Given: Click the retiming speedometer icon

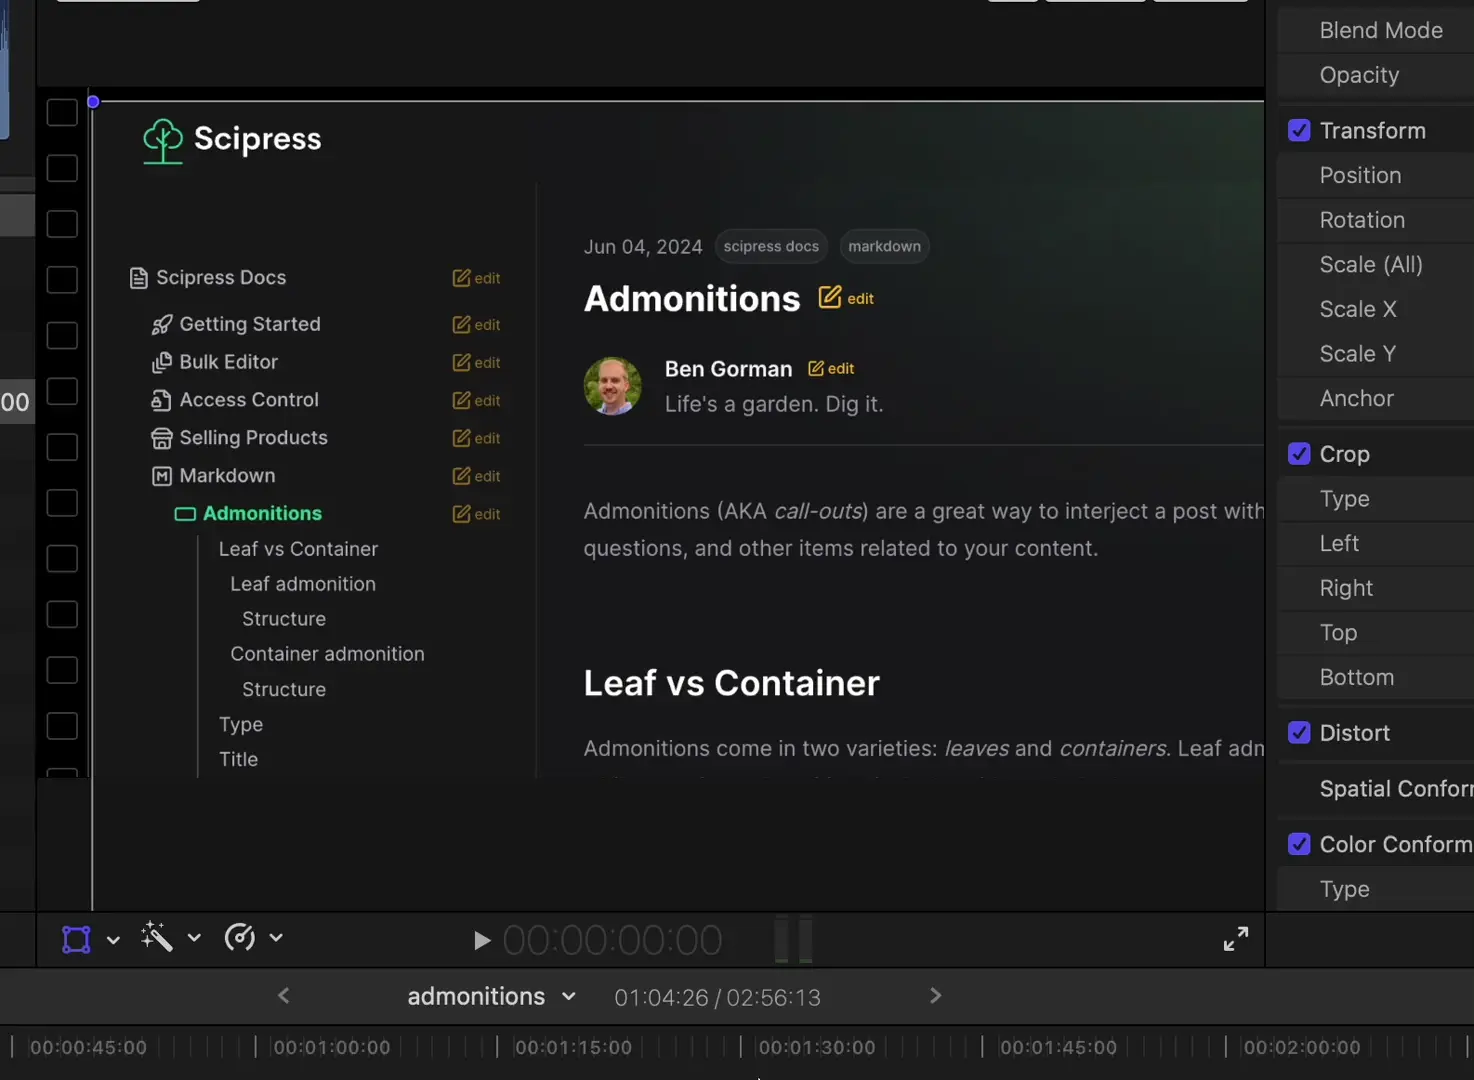Looking at the screenshot, I should pyautogui.click(x=240, y=938).
